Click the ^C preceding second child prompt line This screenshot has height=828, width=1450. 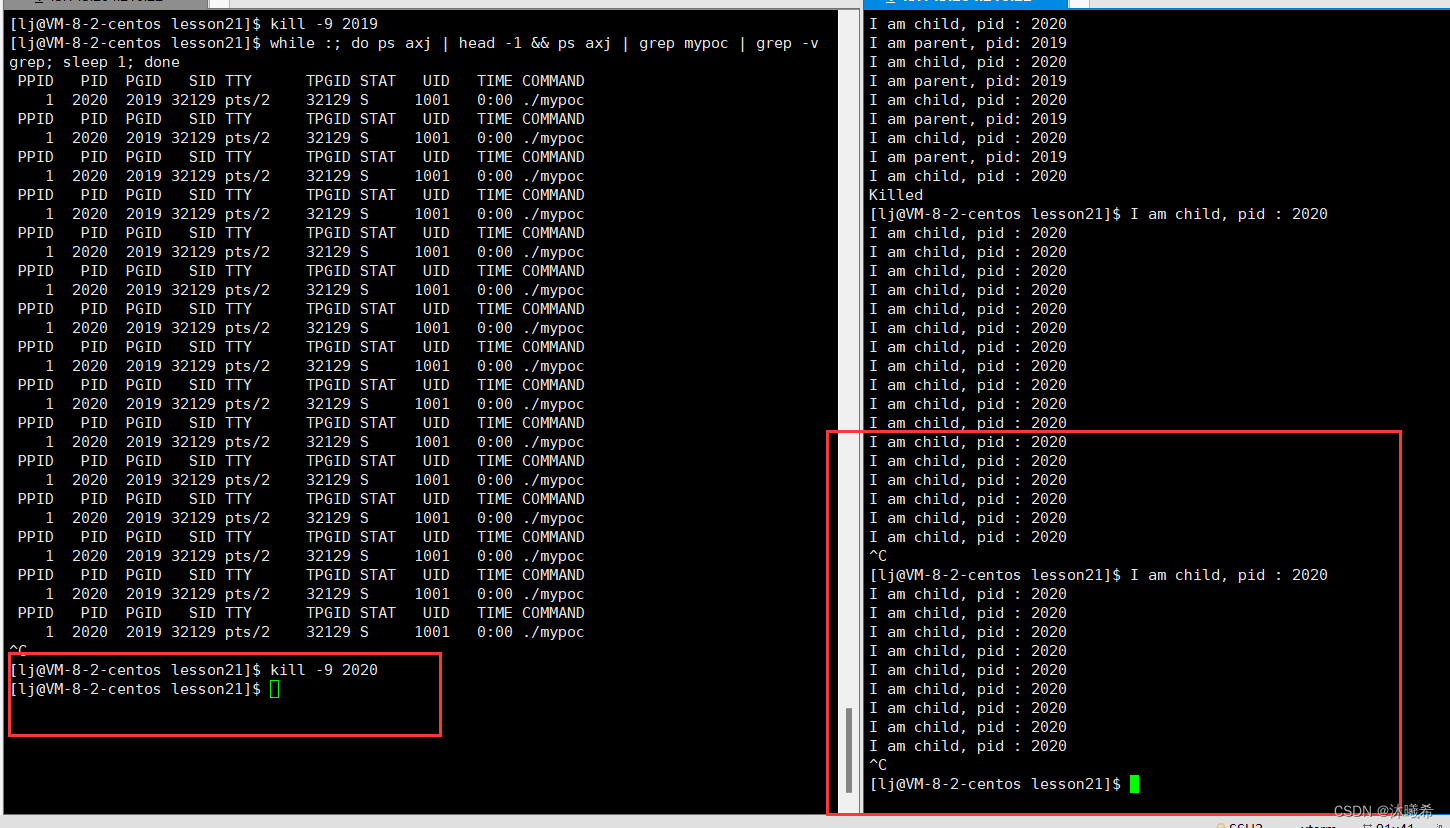[x=878, y=556]
